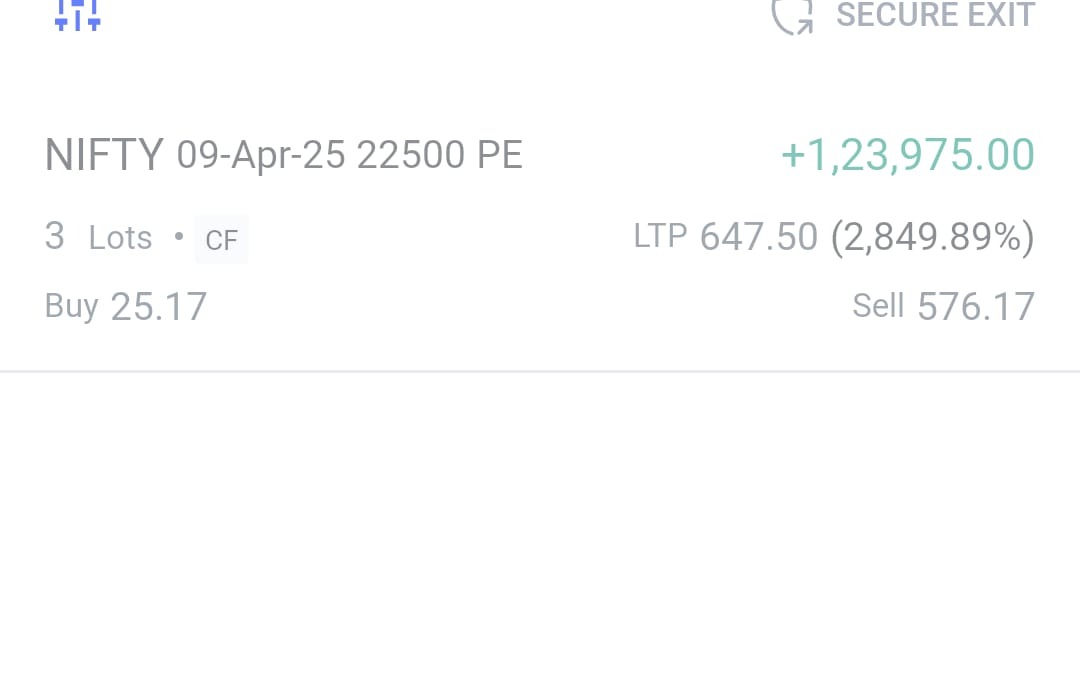Tap the 576.17 sell average price
The height and width of the screenshot is (678, 1080).
(x=976, y=306)
